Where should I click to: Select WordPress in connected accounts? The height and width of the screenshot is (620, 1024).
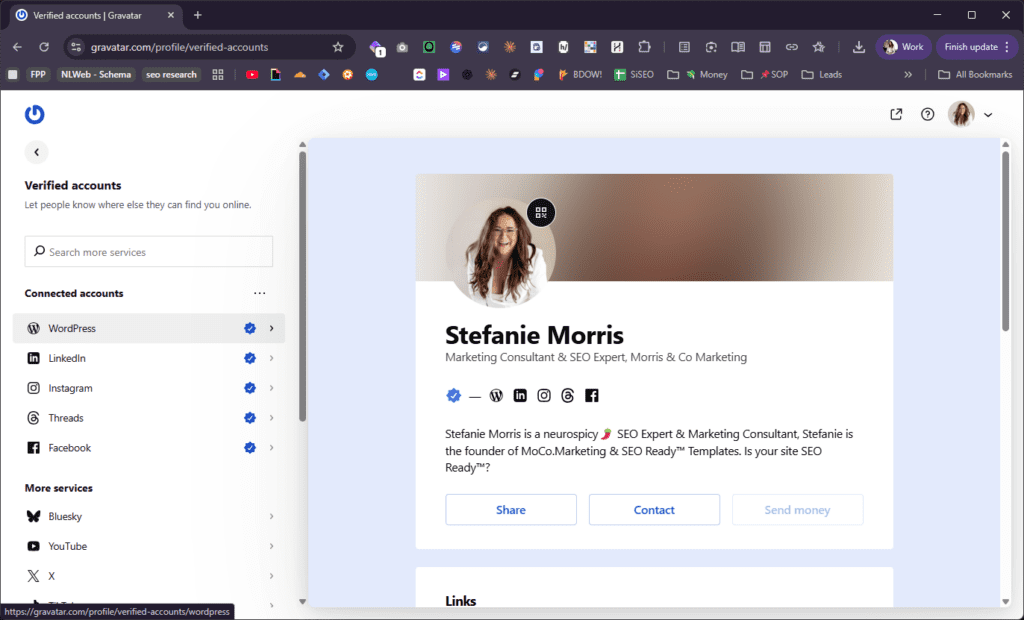tap(72, 328)
